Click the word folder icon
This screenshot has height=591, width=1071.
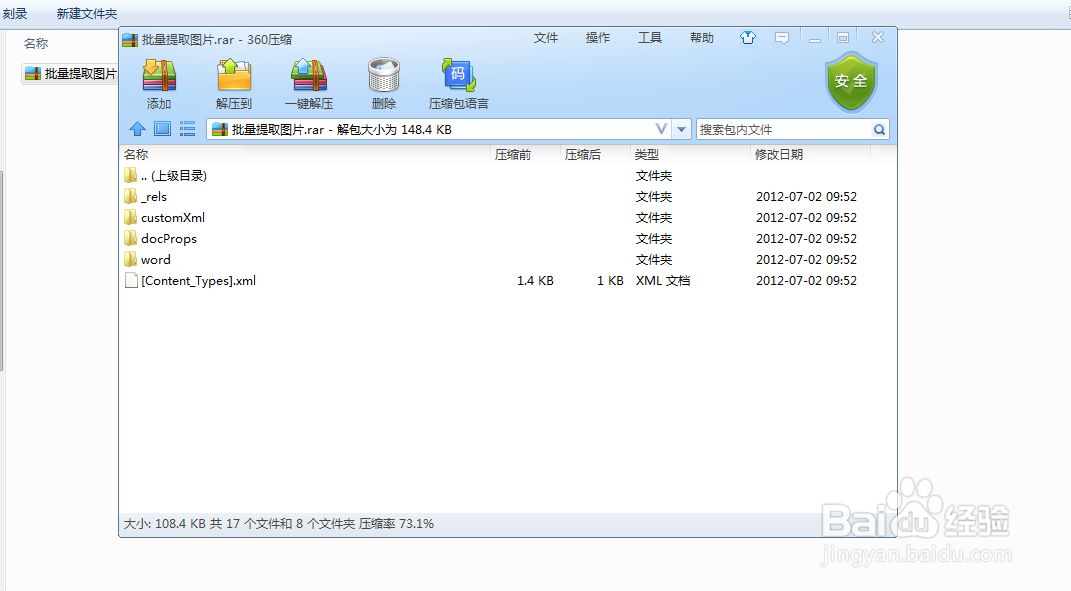[130, 260]
